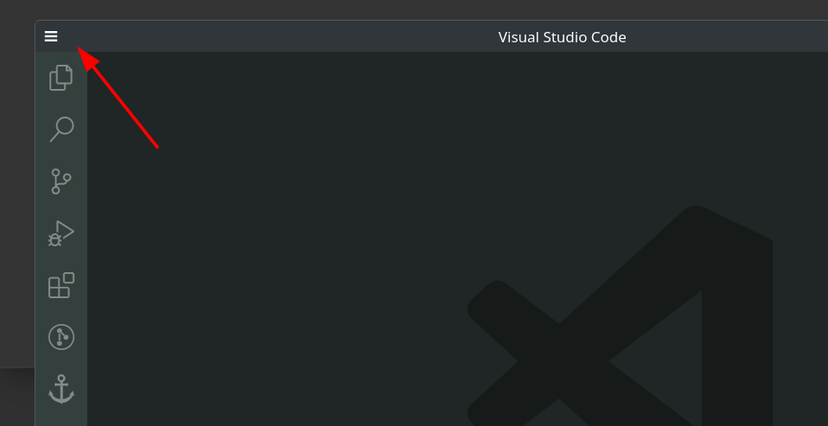The image size is (828, 426).
Task: Click the red arrow's arrowhead
Action: 87,59
